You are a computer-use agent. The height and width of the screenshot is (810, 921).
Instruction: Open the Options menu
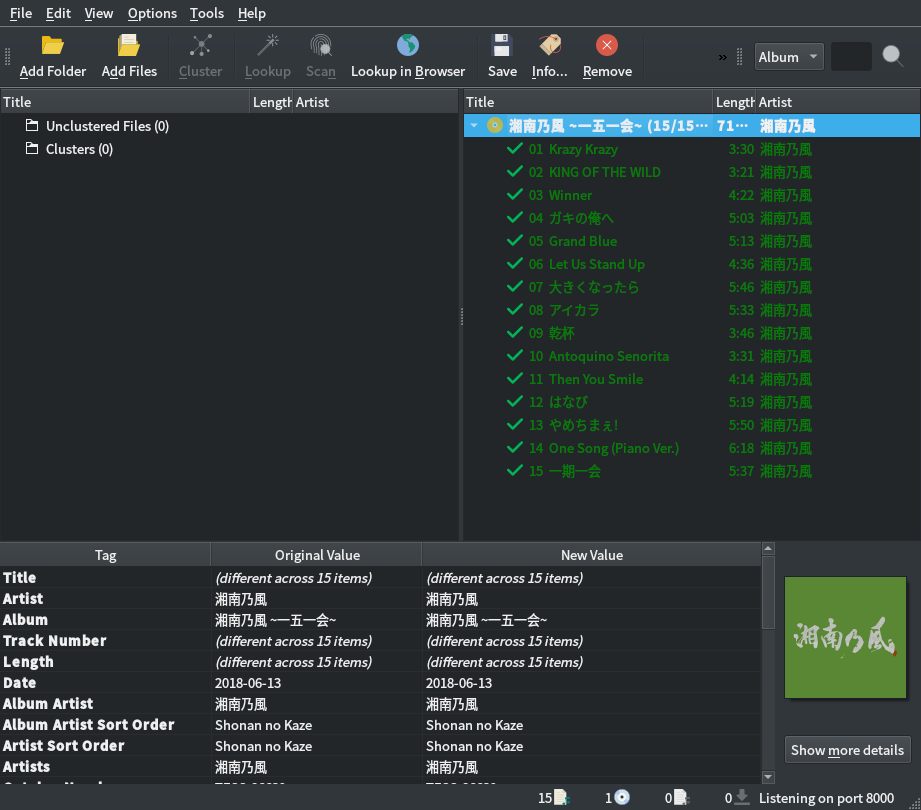click(152, 13)
